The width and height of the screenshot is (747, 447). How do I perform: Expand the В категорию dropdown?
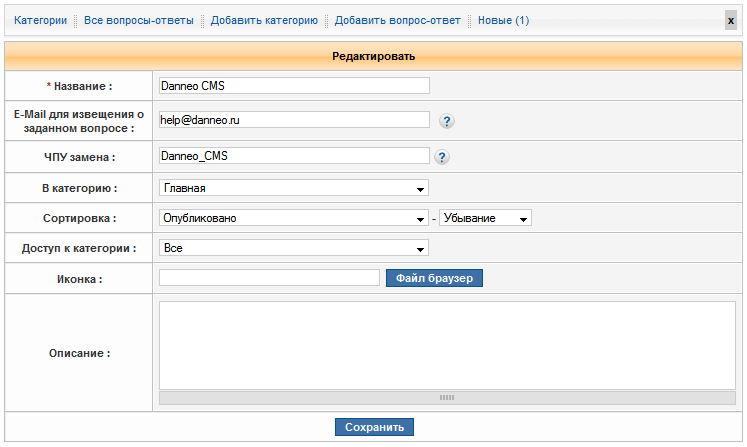(x=293, y=188)
